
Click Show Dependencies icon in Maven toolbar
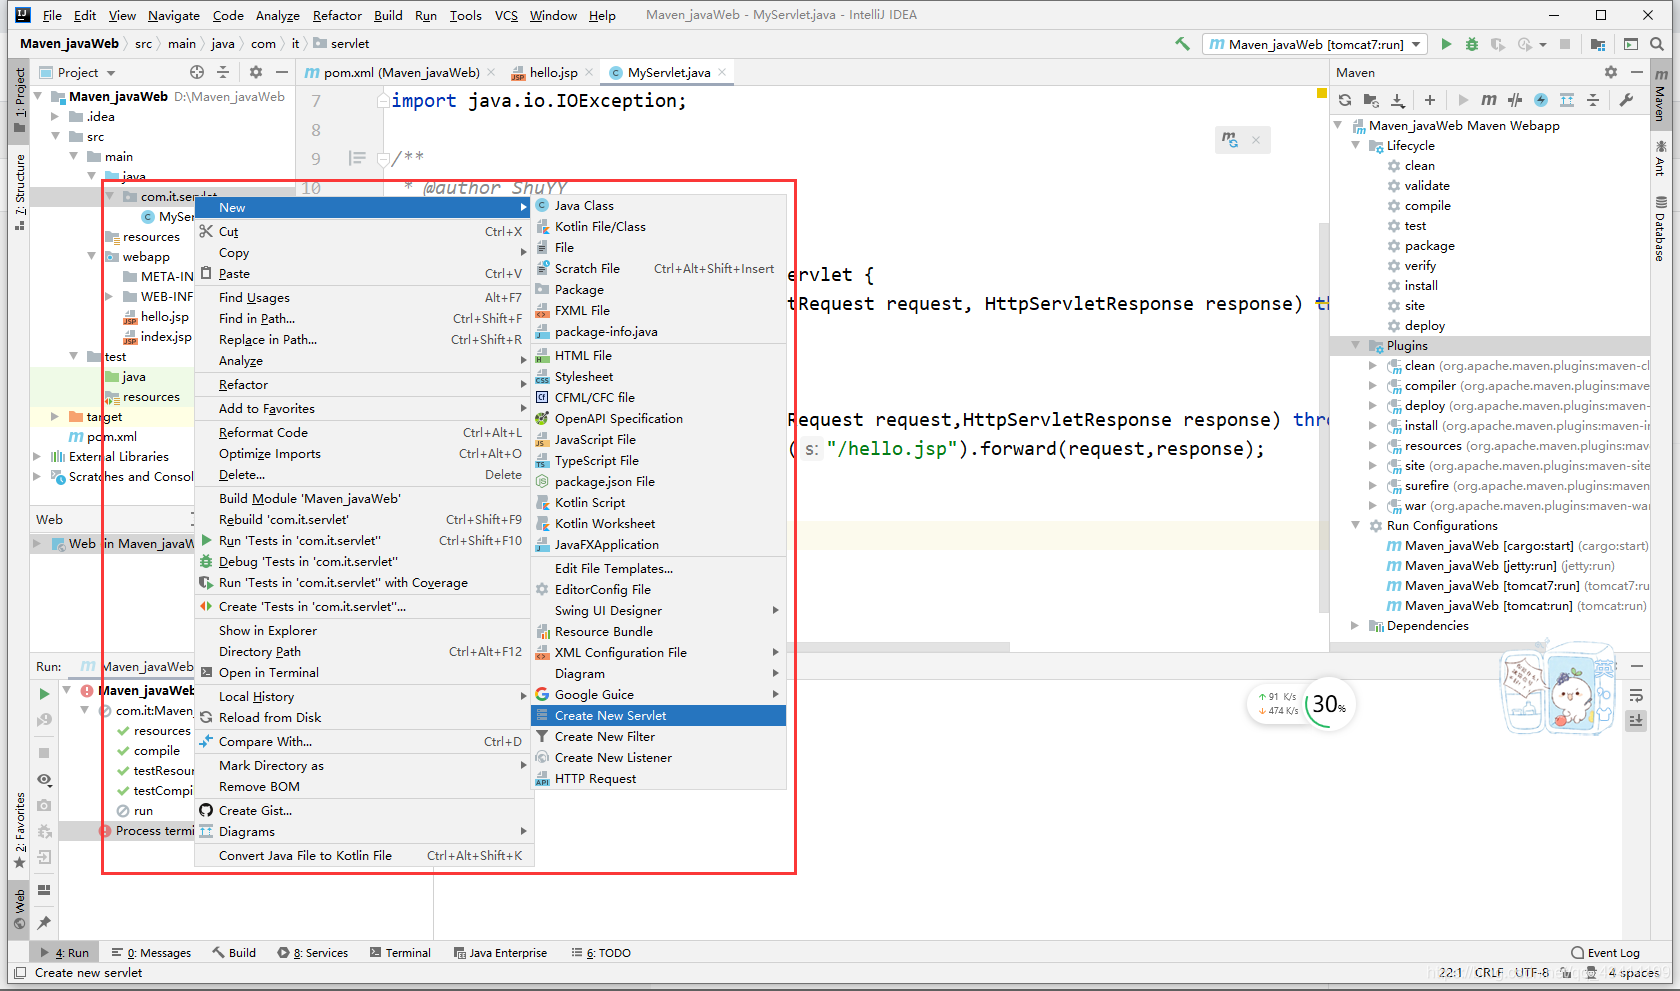(x=1567, y=100)
